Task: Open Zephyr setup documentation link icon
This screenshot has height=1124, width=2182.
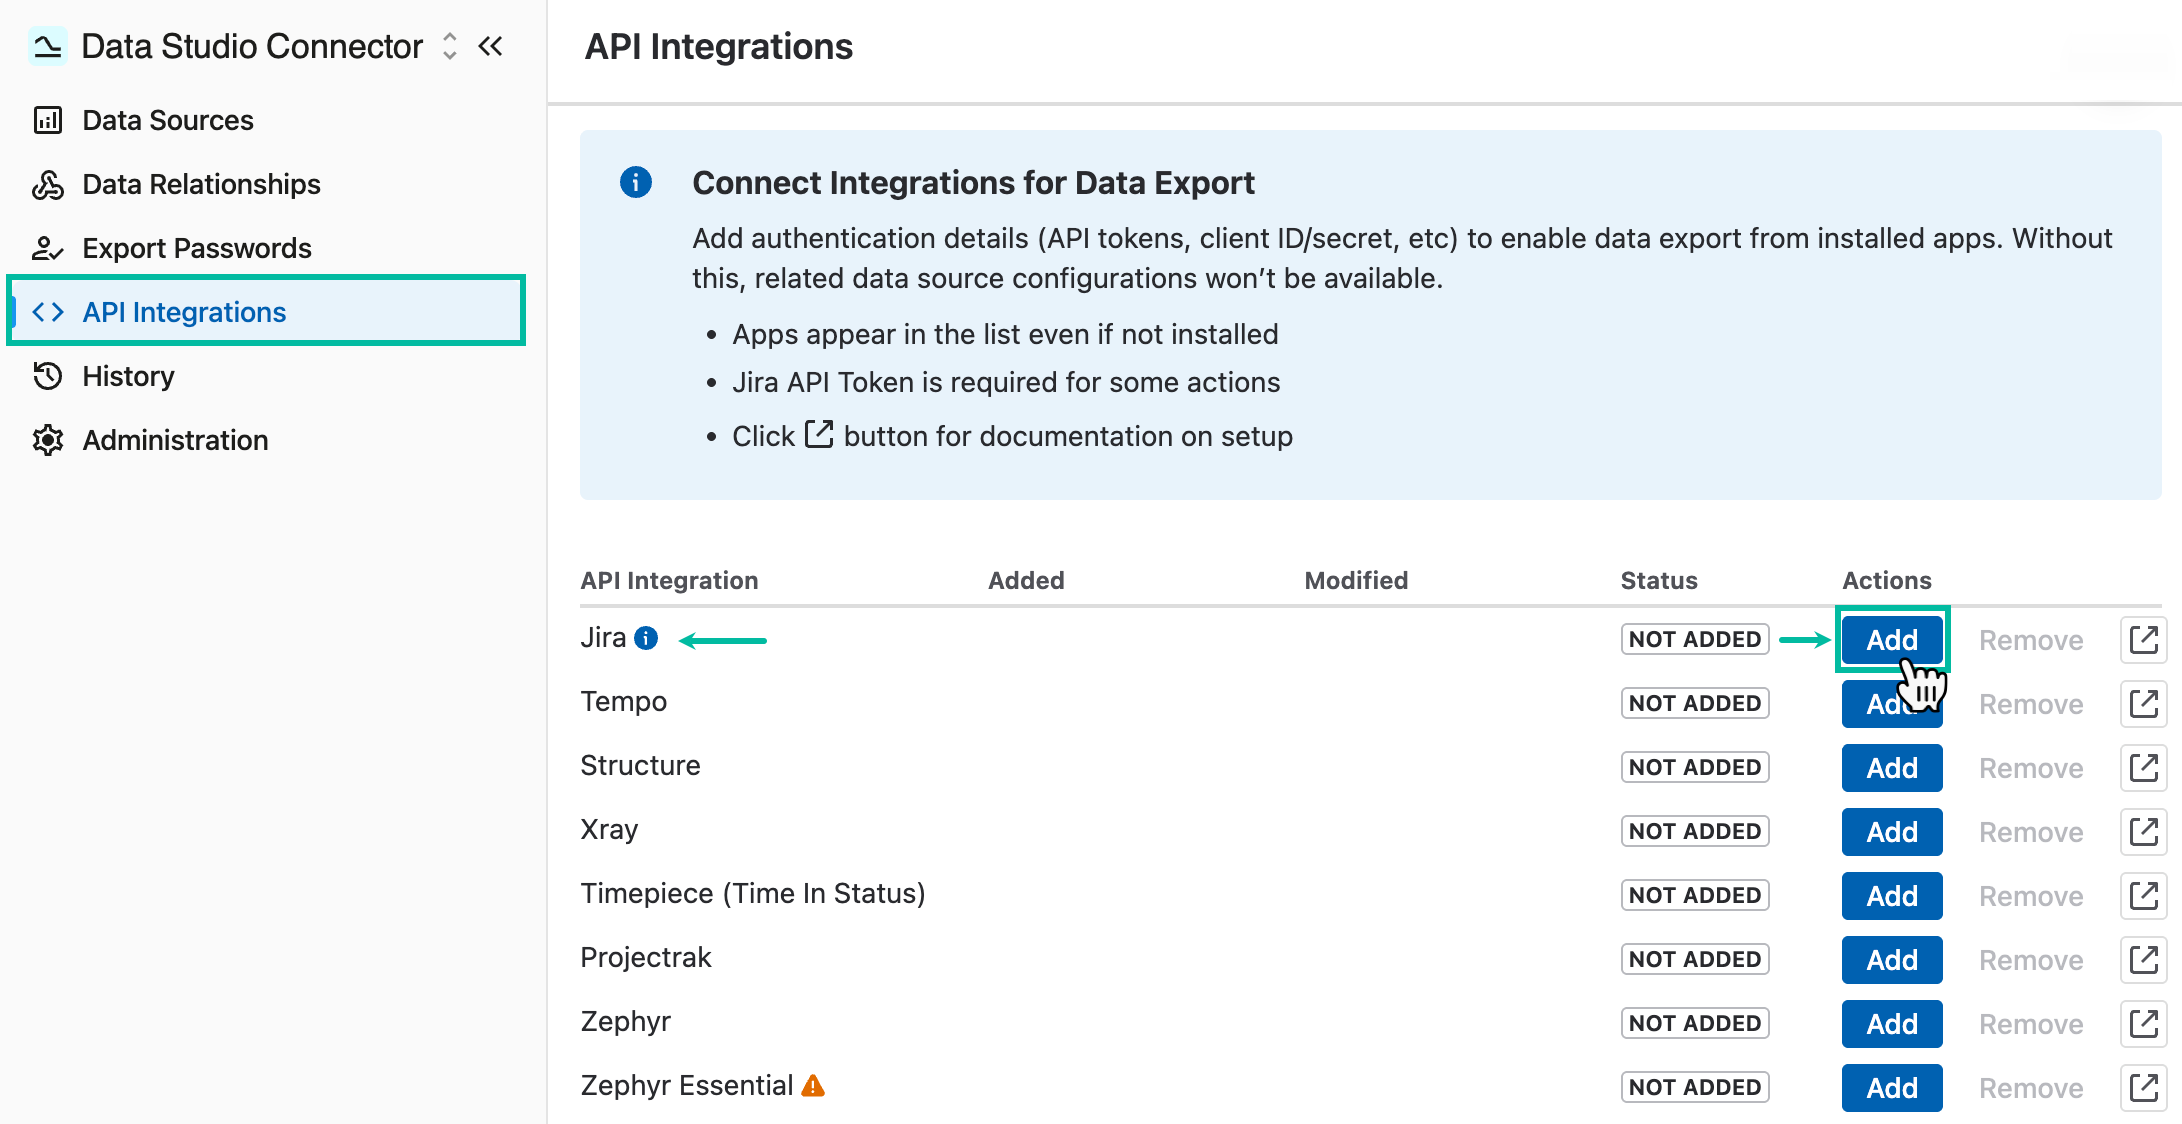Action: click(x=2144, y=1024)
